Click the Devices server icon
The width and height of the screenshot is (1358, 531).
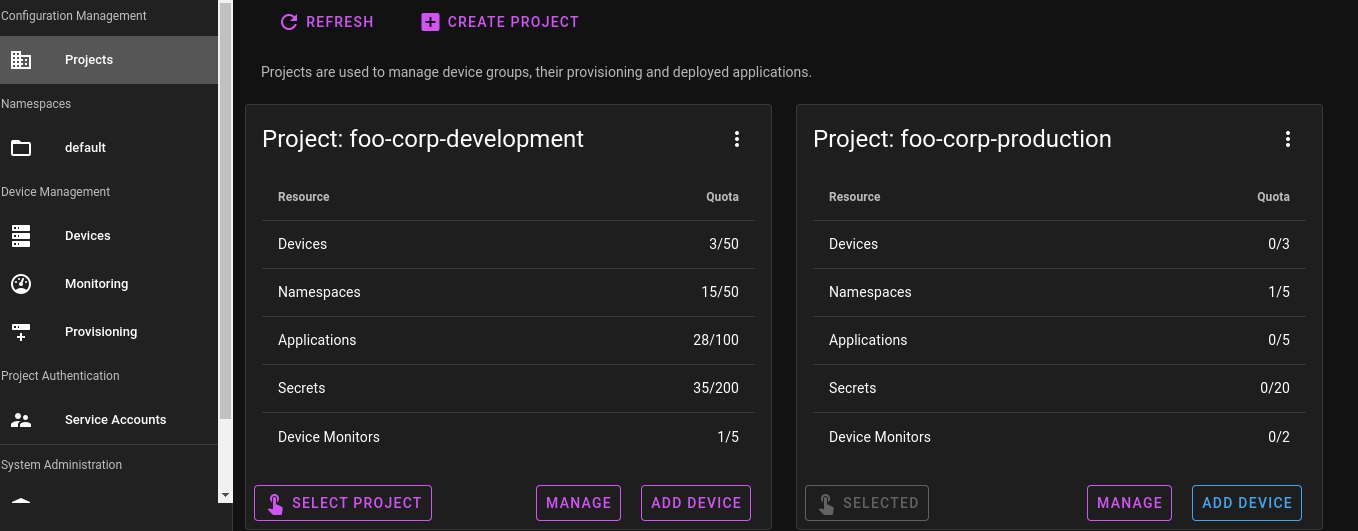tap(21, 236)
